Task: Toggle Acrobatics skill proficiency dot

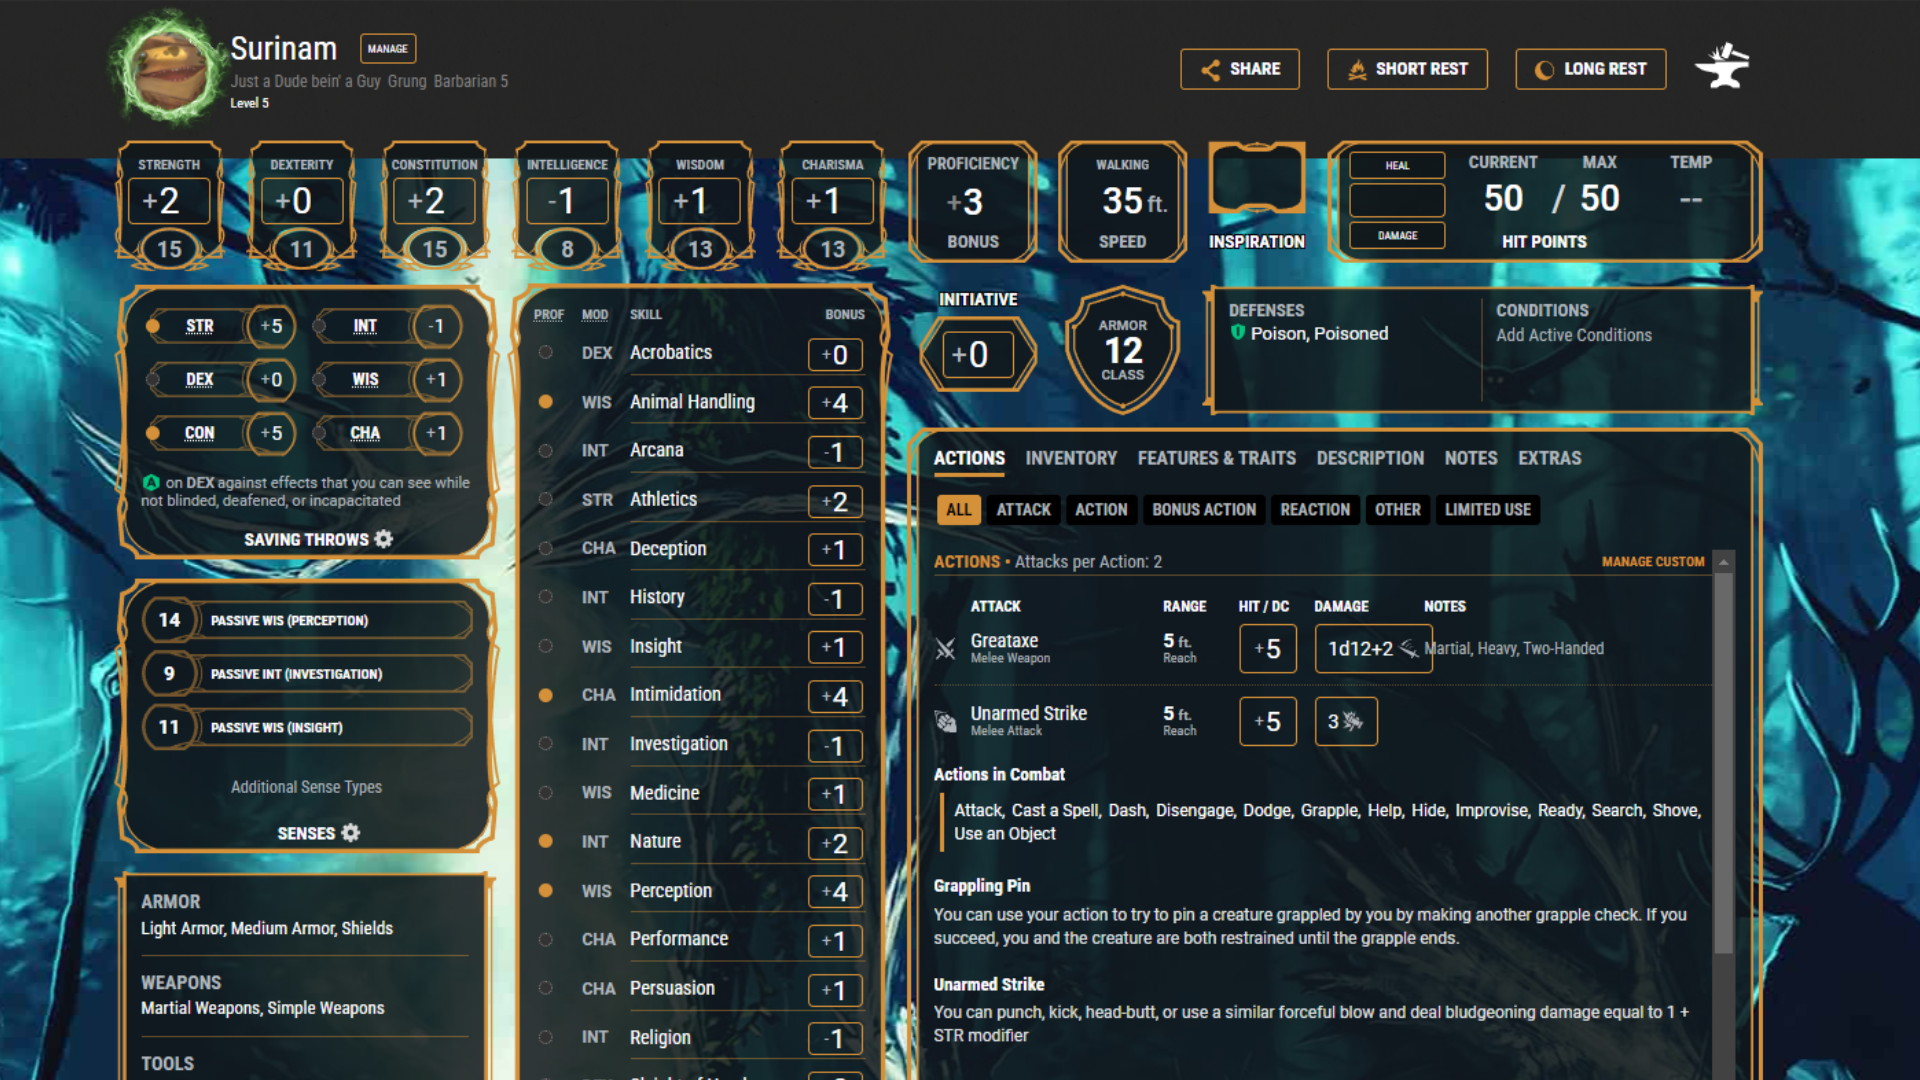Action: tap(545, 352)
